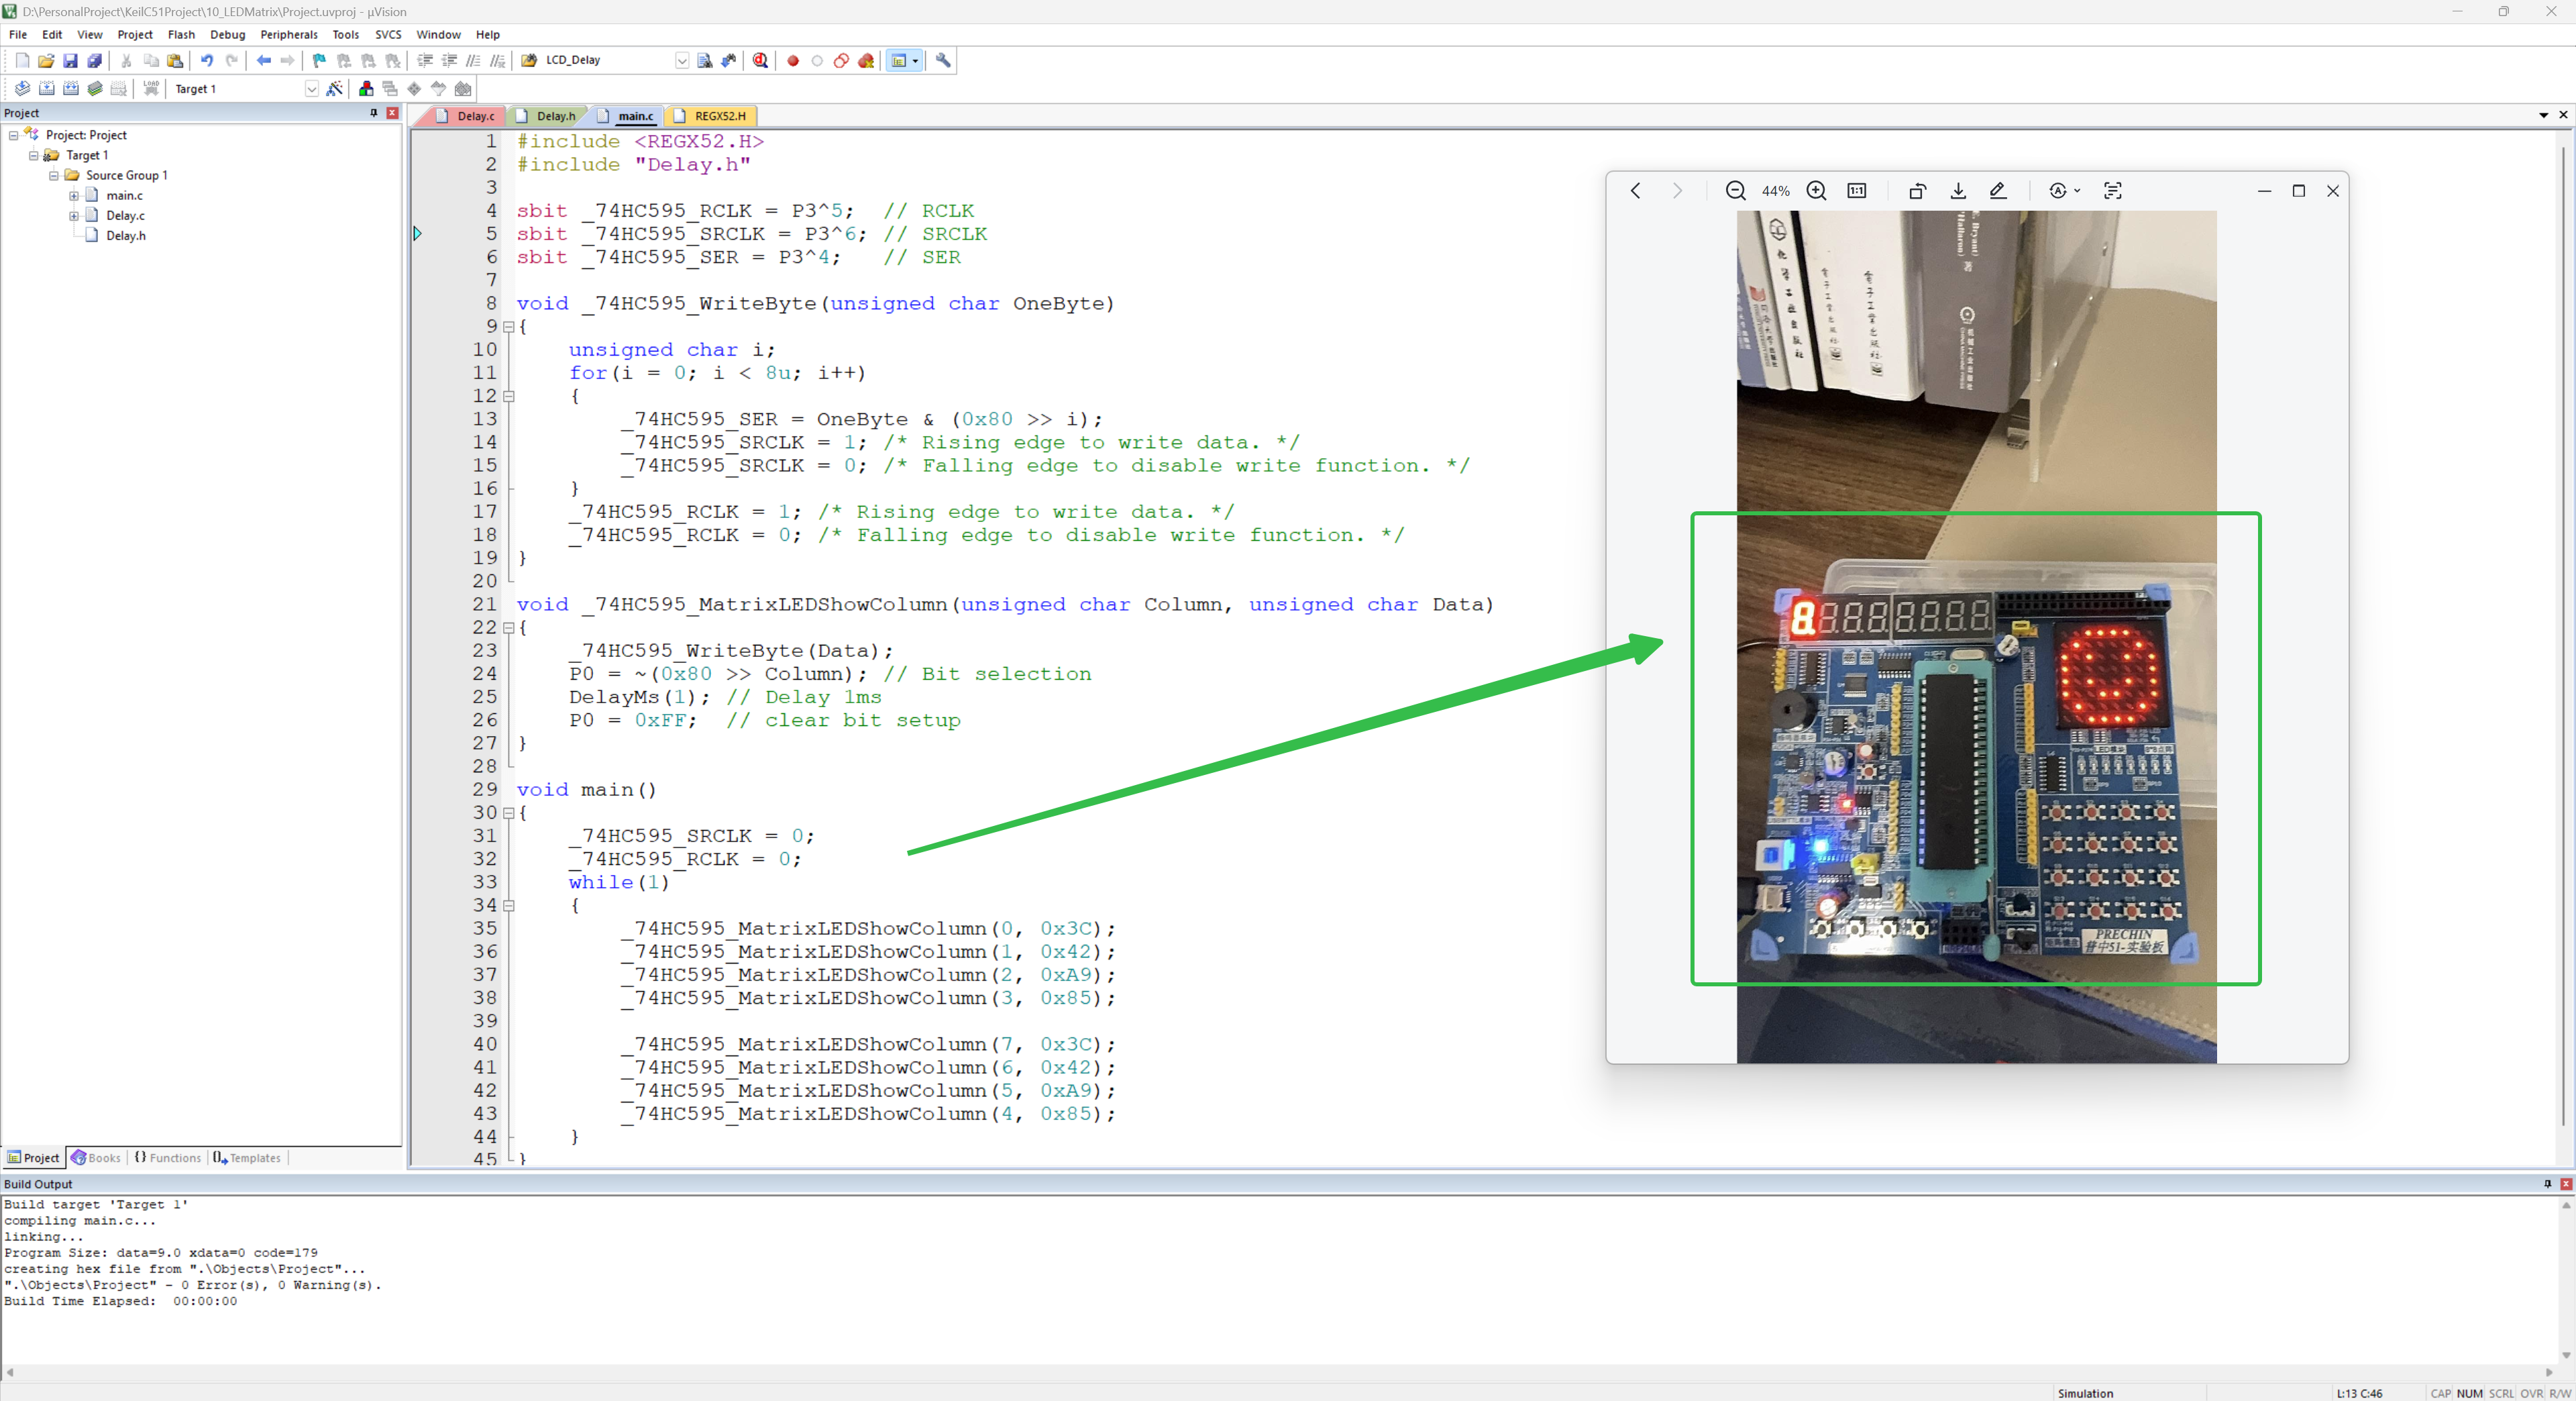Viewport: 2576px width, 1401px height.
Task: Paste from clipboard in toolbar
Action: 175,61
